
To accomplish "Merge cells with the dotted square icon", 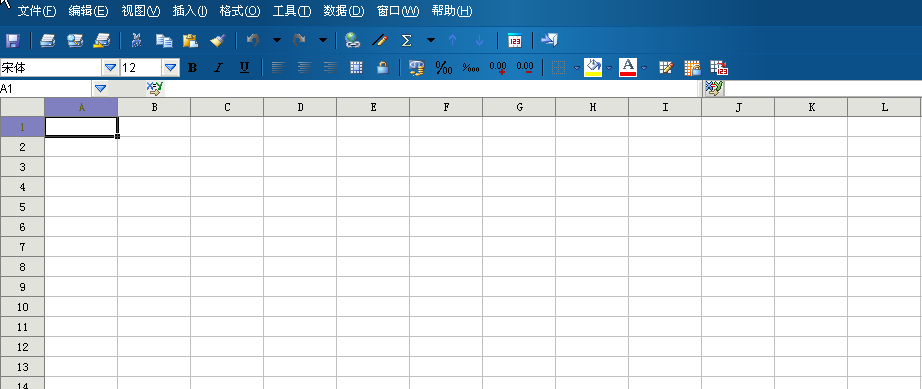I will click(356, 68).
